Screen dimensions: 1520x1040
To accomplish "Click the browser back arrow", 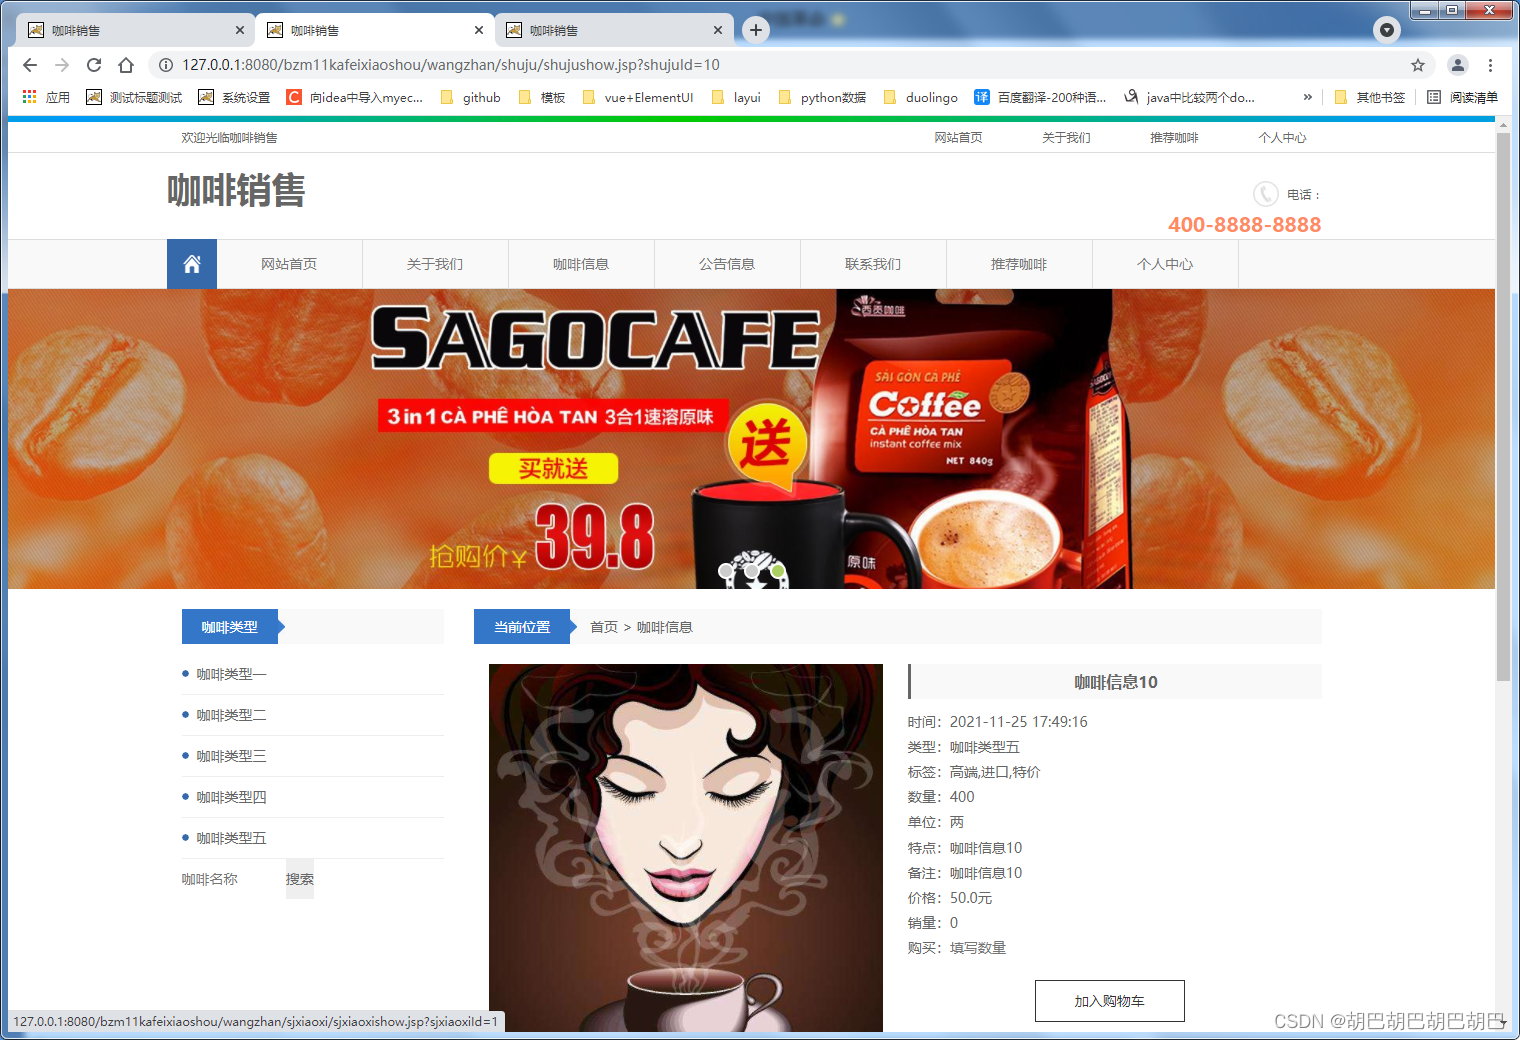I will click(30, 65).
